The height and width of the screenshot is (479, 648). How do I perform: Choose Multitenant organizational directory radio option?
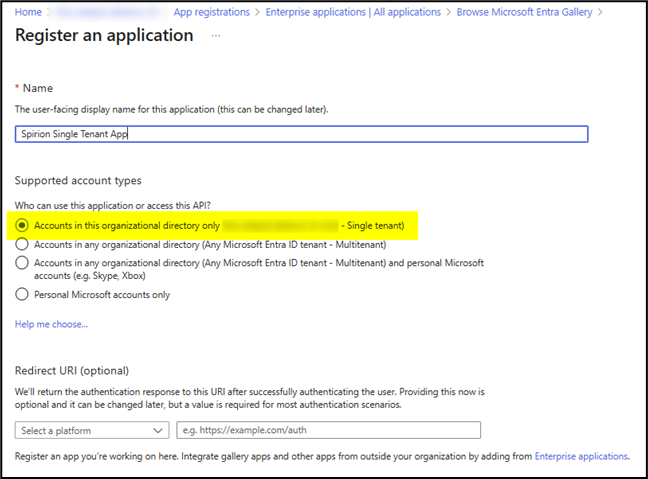click(x=23, y=244)
